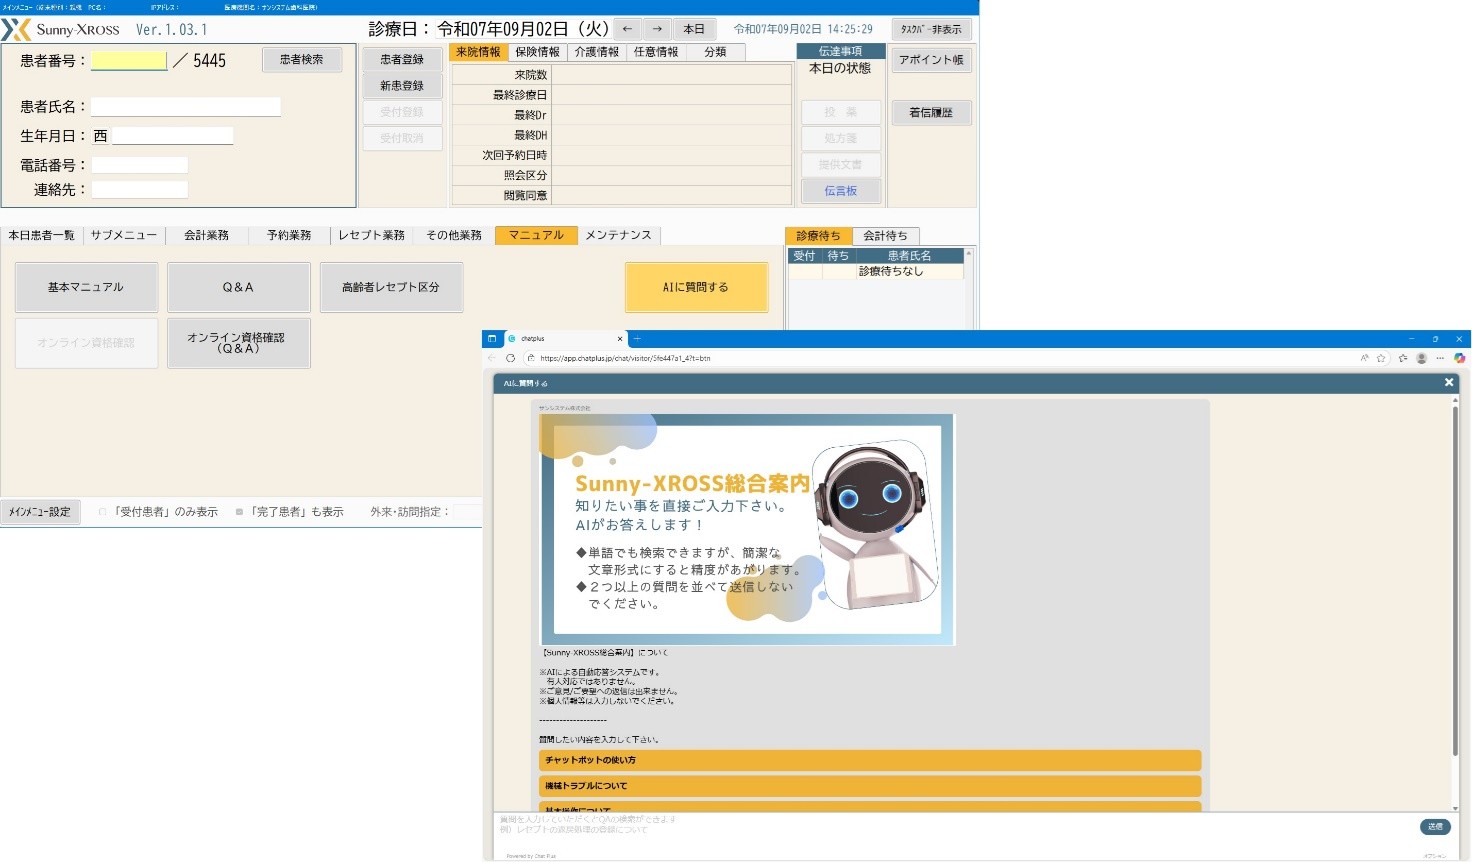Click the yellow 患者番号 input field
The image size is (1472, 862).
[129, 61]
